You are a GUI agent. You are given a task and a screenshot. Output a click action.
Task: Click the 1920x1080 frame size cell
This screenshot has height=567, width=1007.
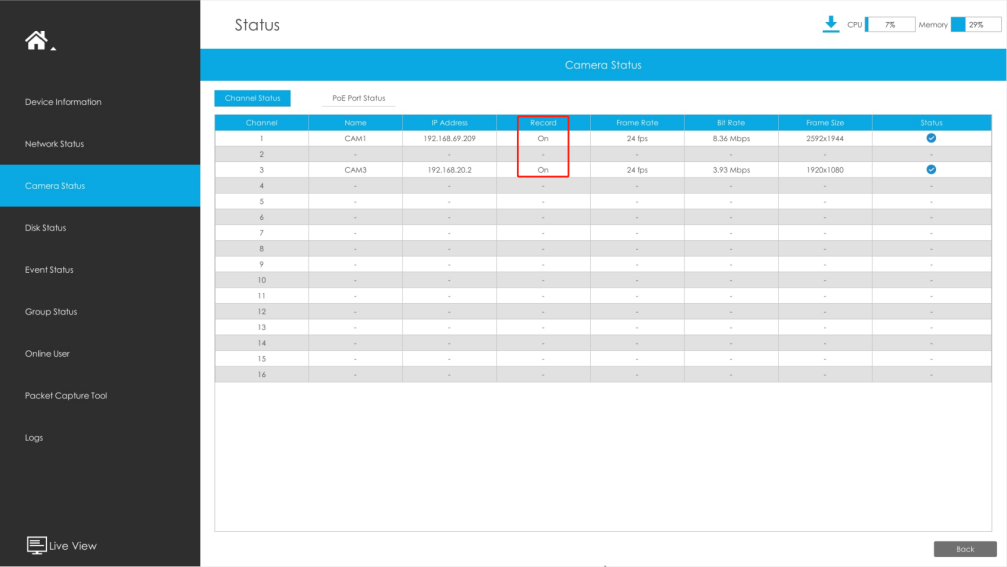pos(825,170)
